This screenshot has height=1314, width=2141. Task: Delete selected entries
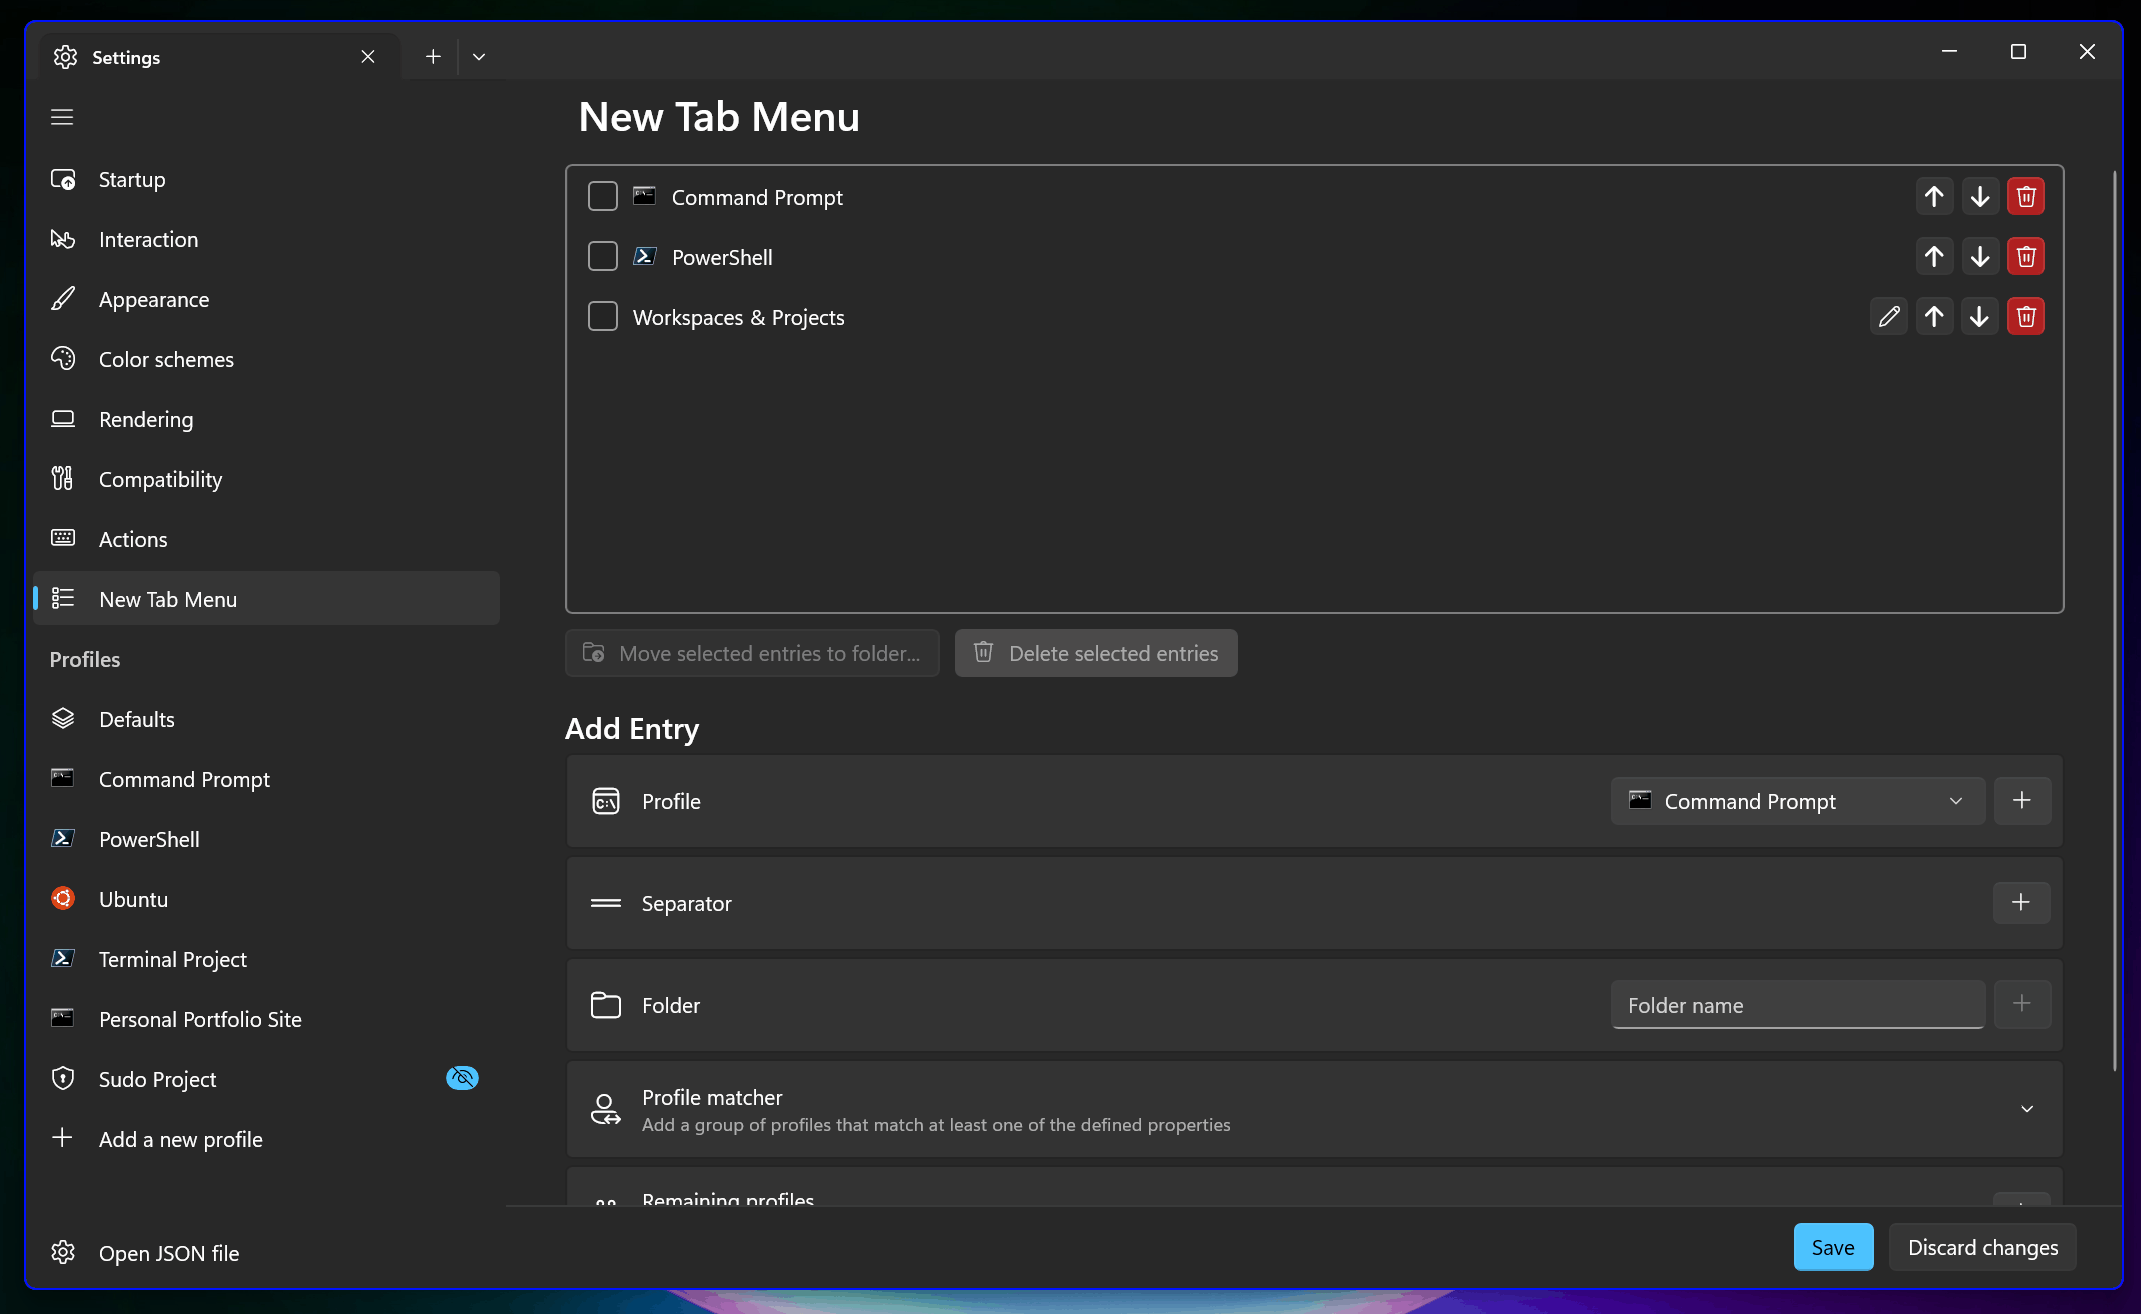coord(1096,653)
